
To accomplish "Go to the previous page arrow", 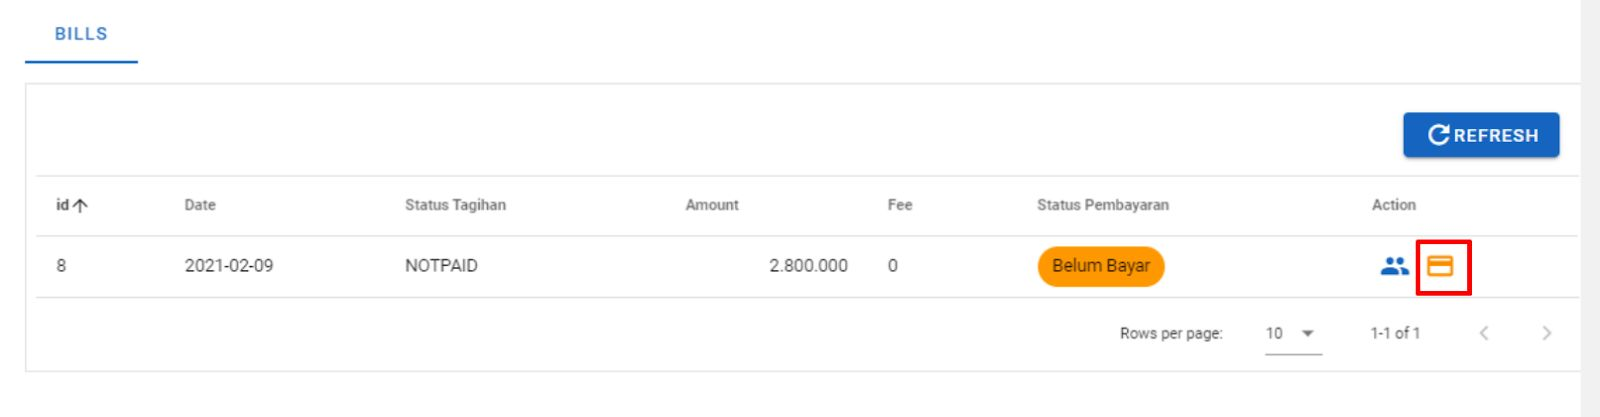I will pos(1484,333).
